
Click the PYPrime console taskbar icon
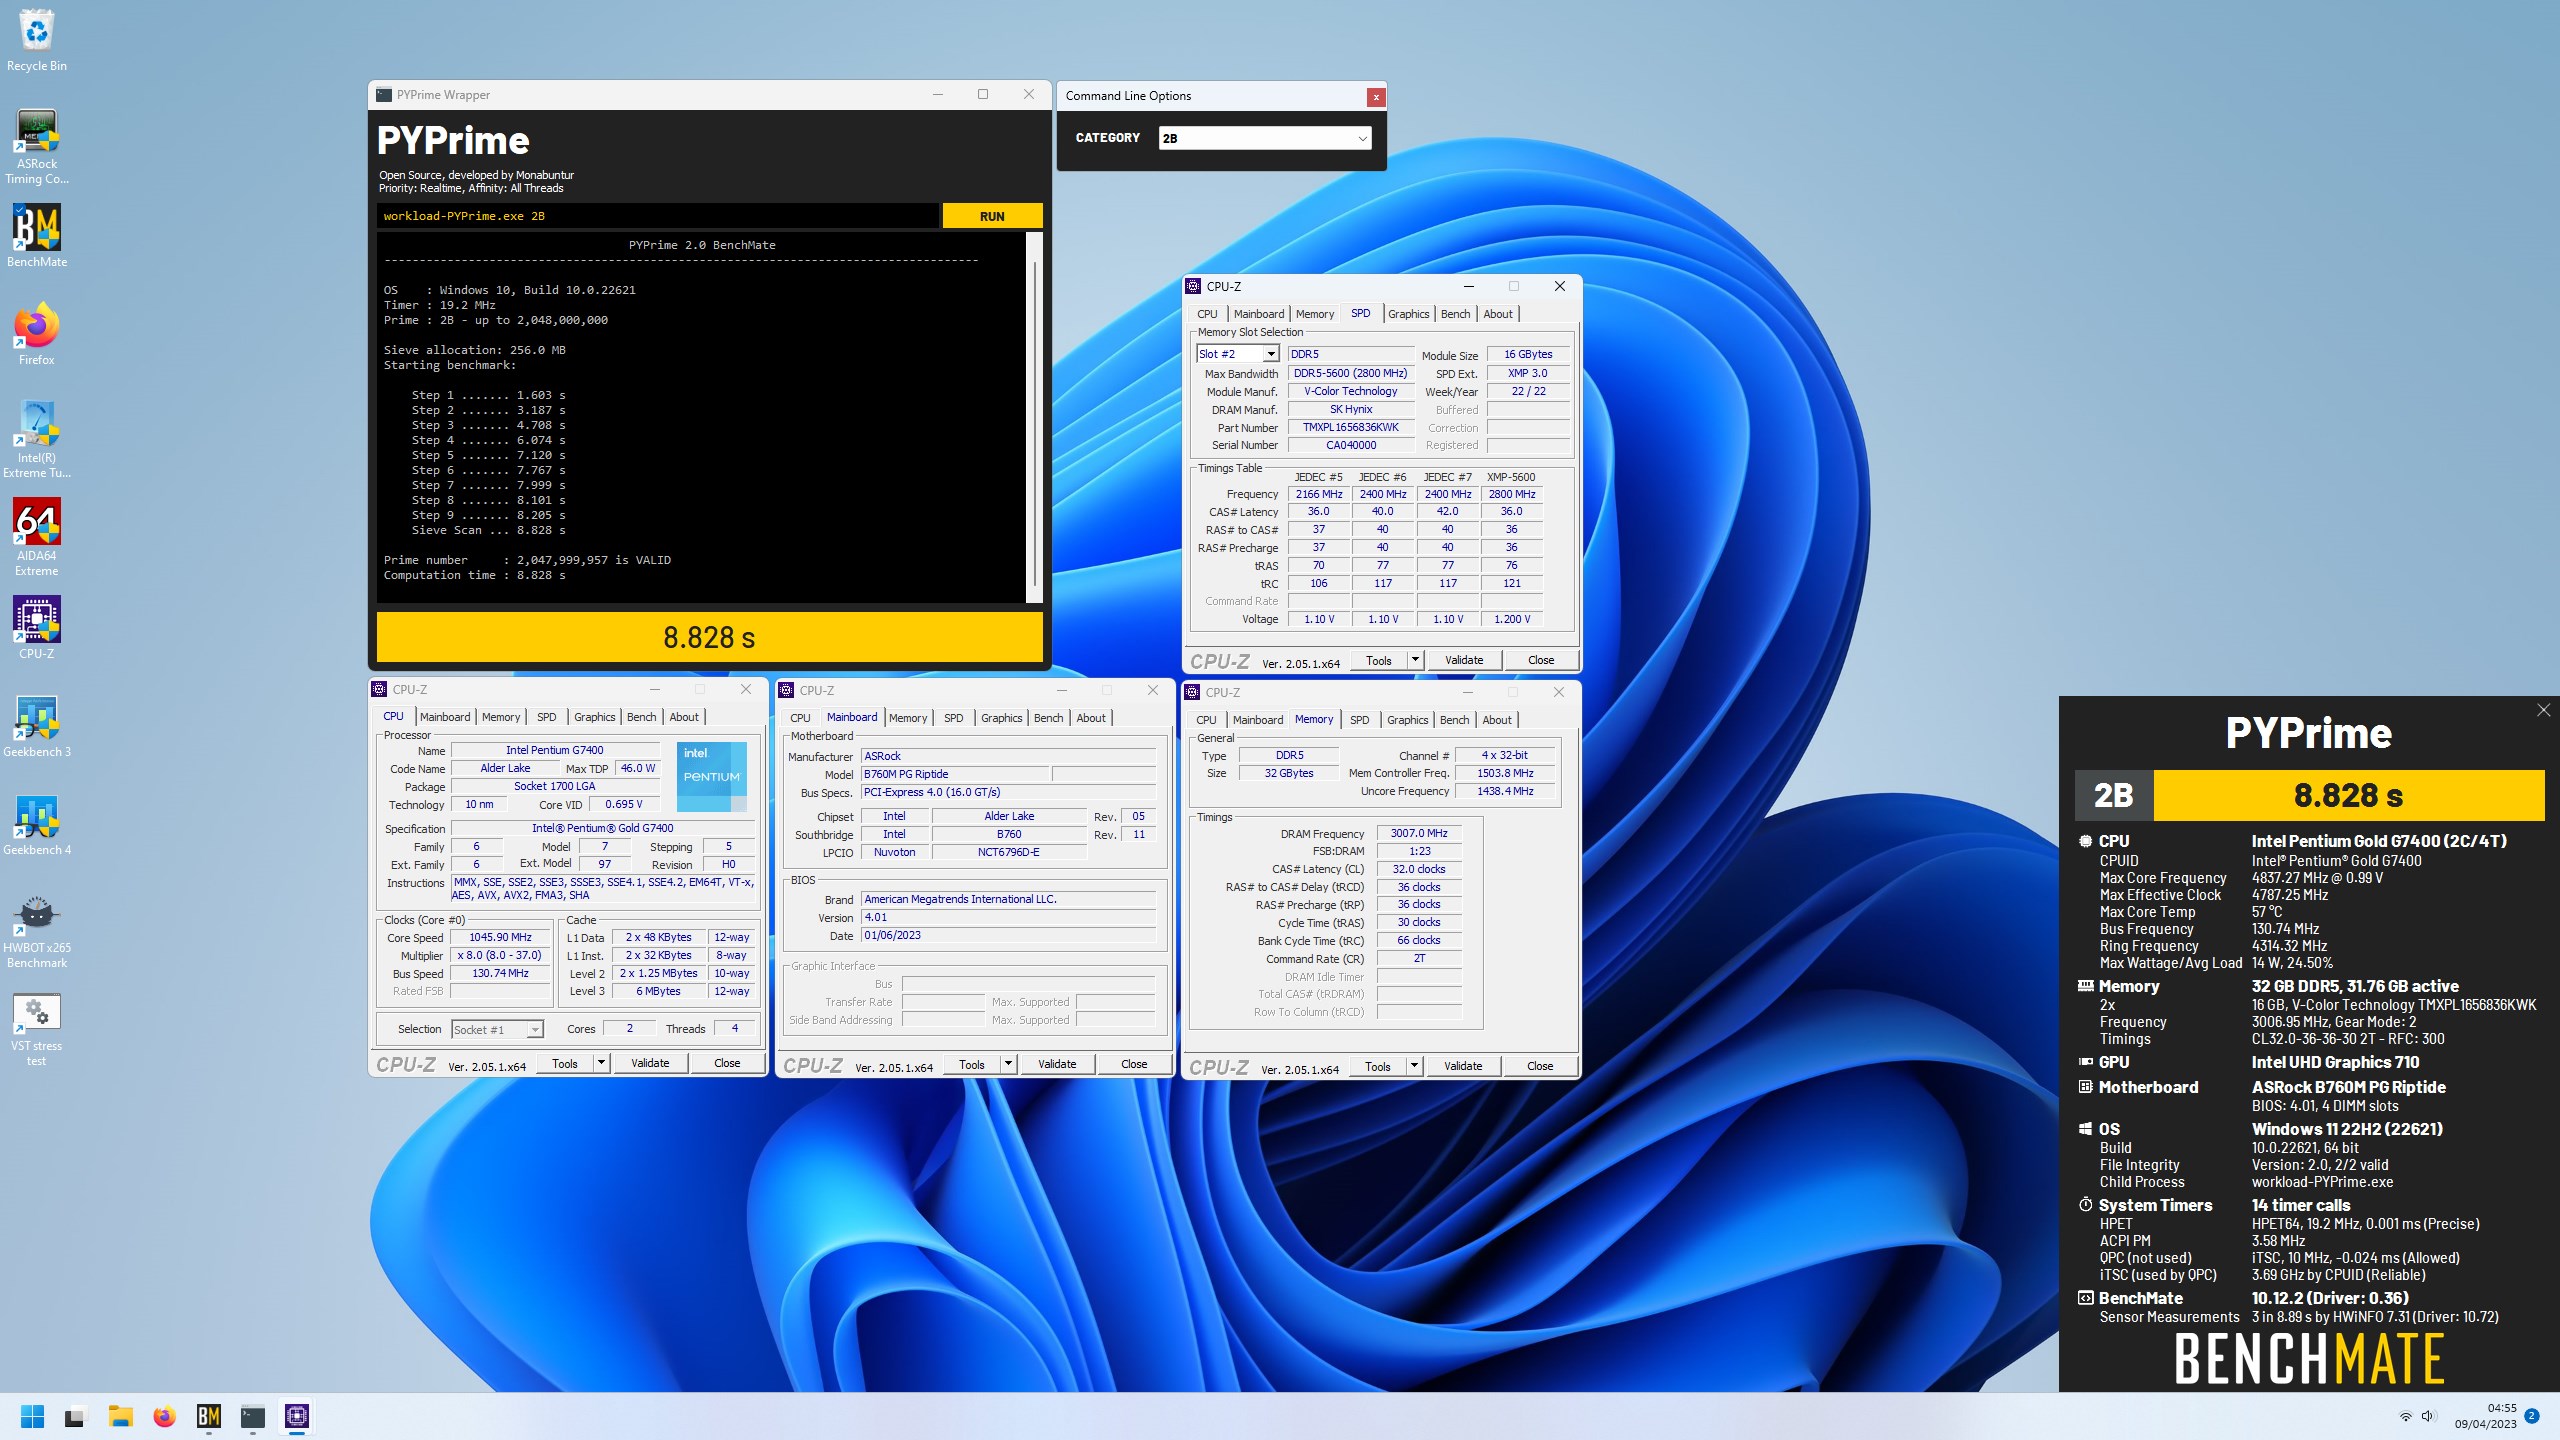253,1416
